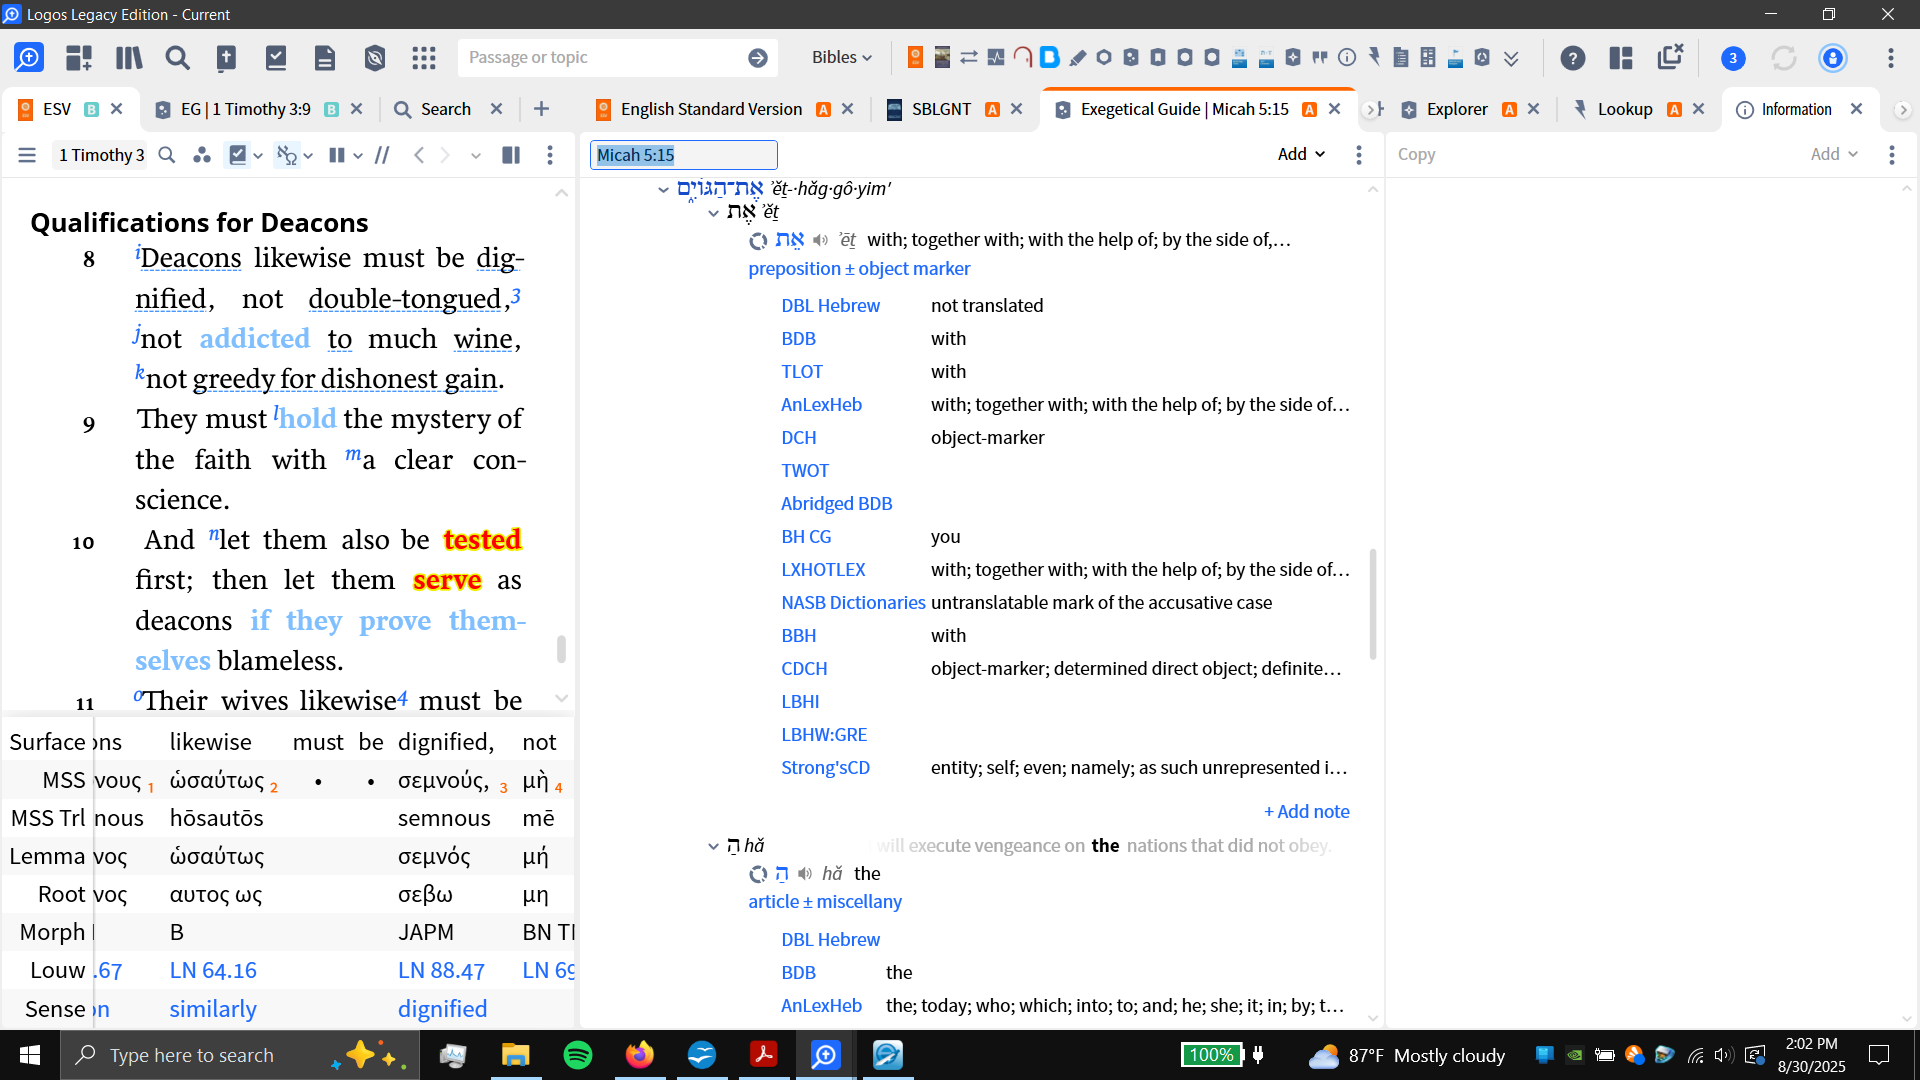Switch to the Lookup tab
This screenshot has height=1080, width=1920.
point(1624,110)
